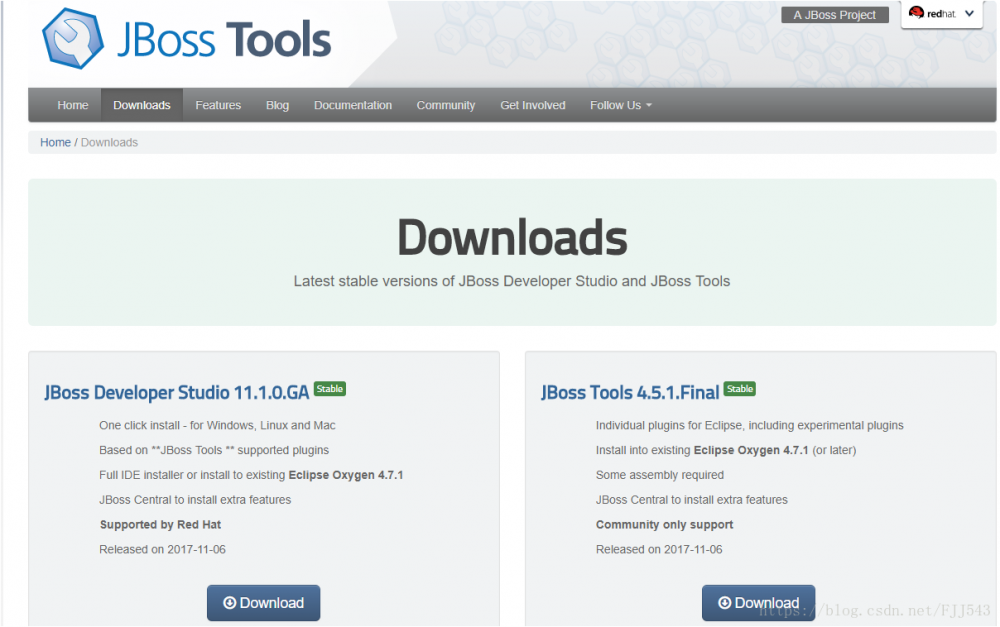Click 'Latest stable versions of JBoss Developer Studio' subtitle
1000x627 pixels.
pyautogui.click(x=512, y=281)
